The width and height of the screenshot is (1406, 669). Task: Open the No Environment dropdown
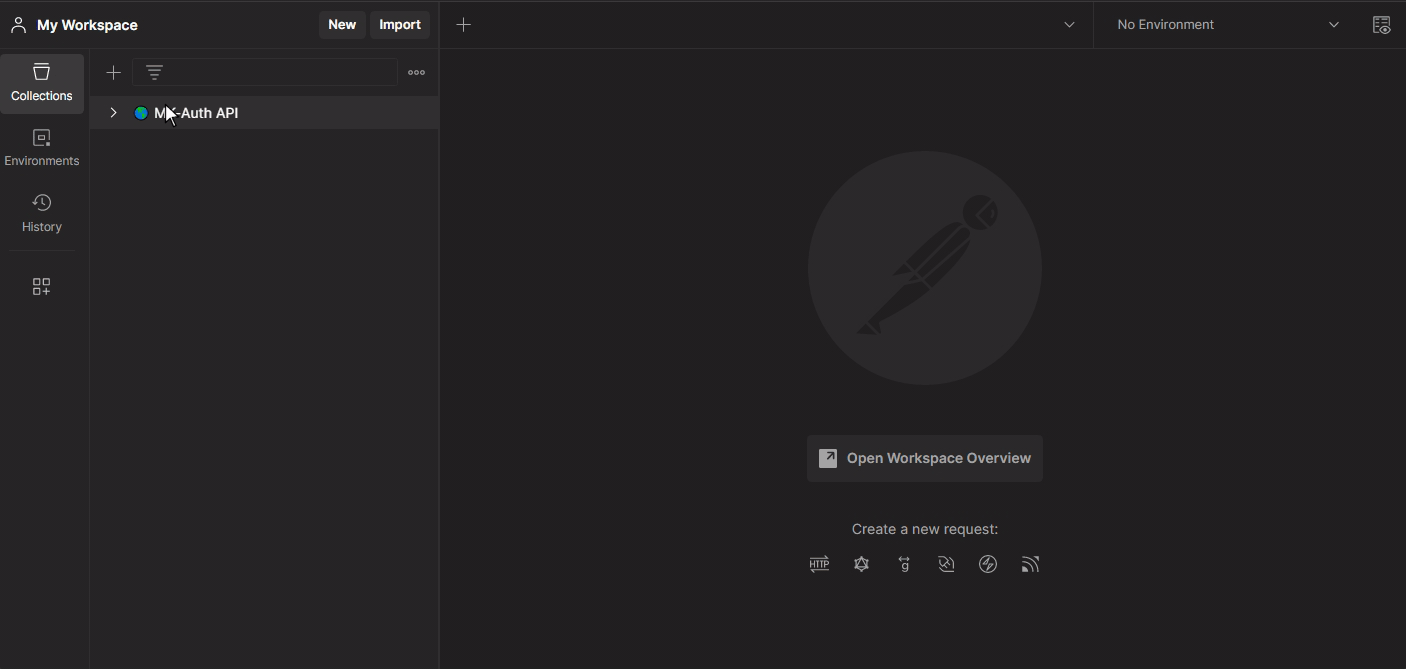pos(1227,25)
